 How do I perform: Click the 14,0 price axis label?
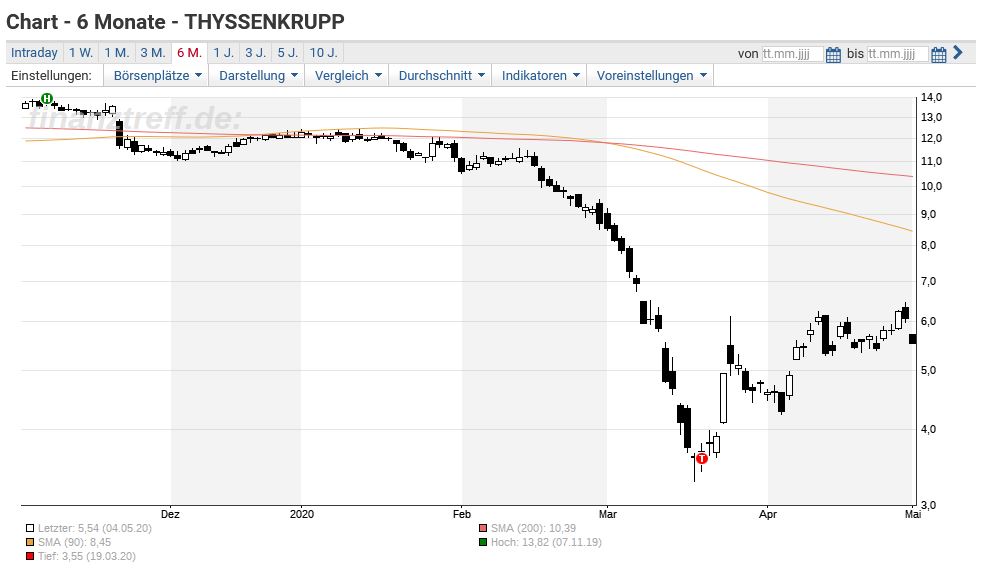point(932,98)
